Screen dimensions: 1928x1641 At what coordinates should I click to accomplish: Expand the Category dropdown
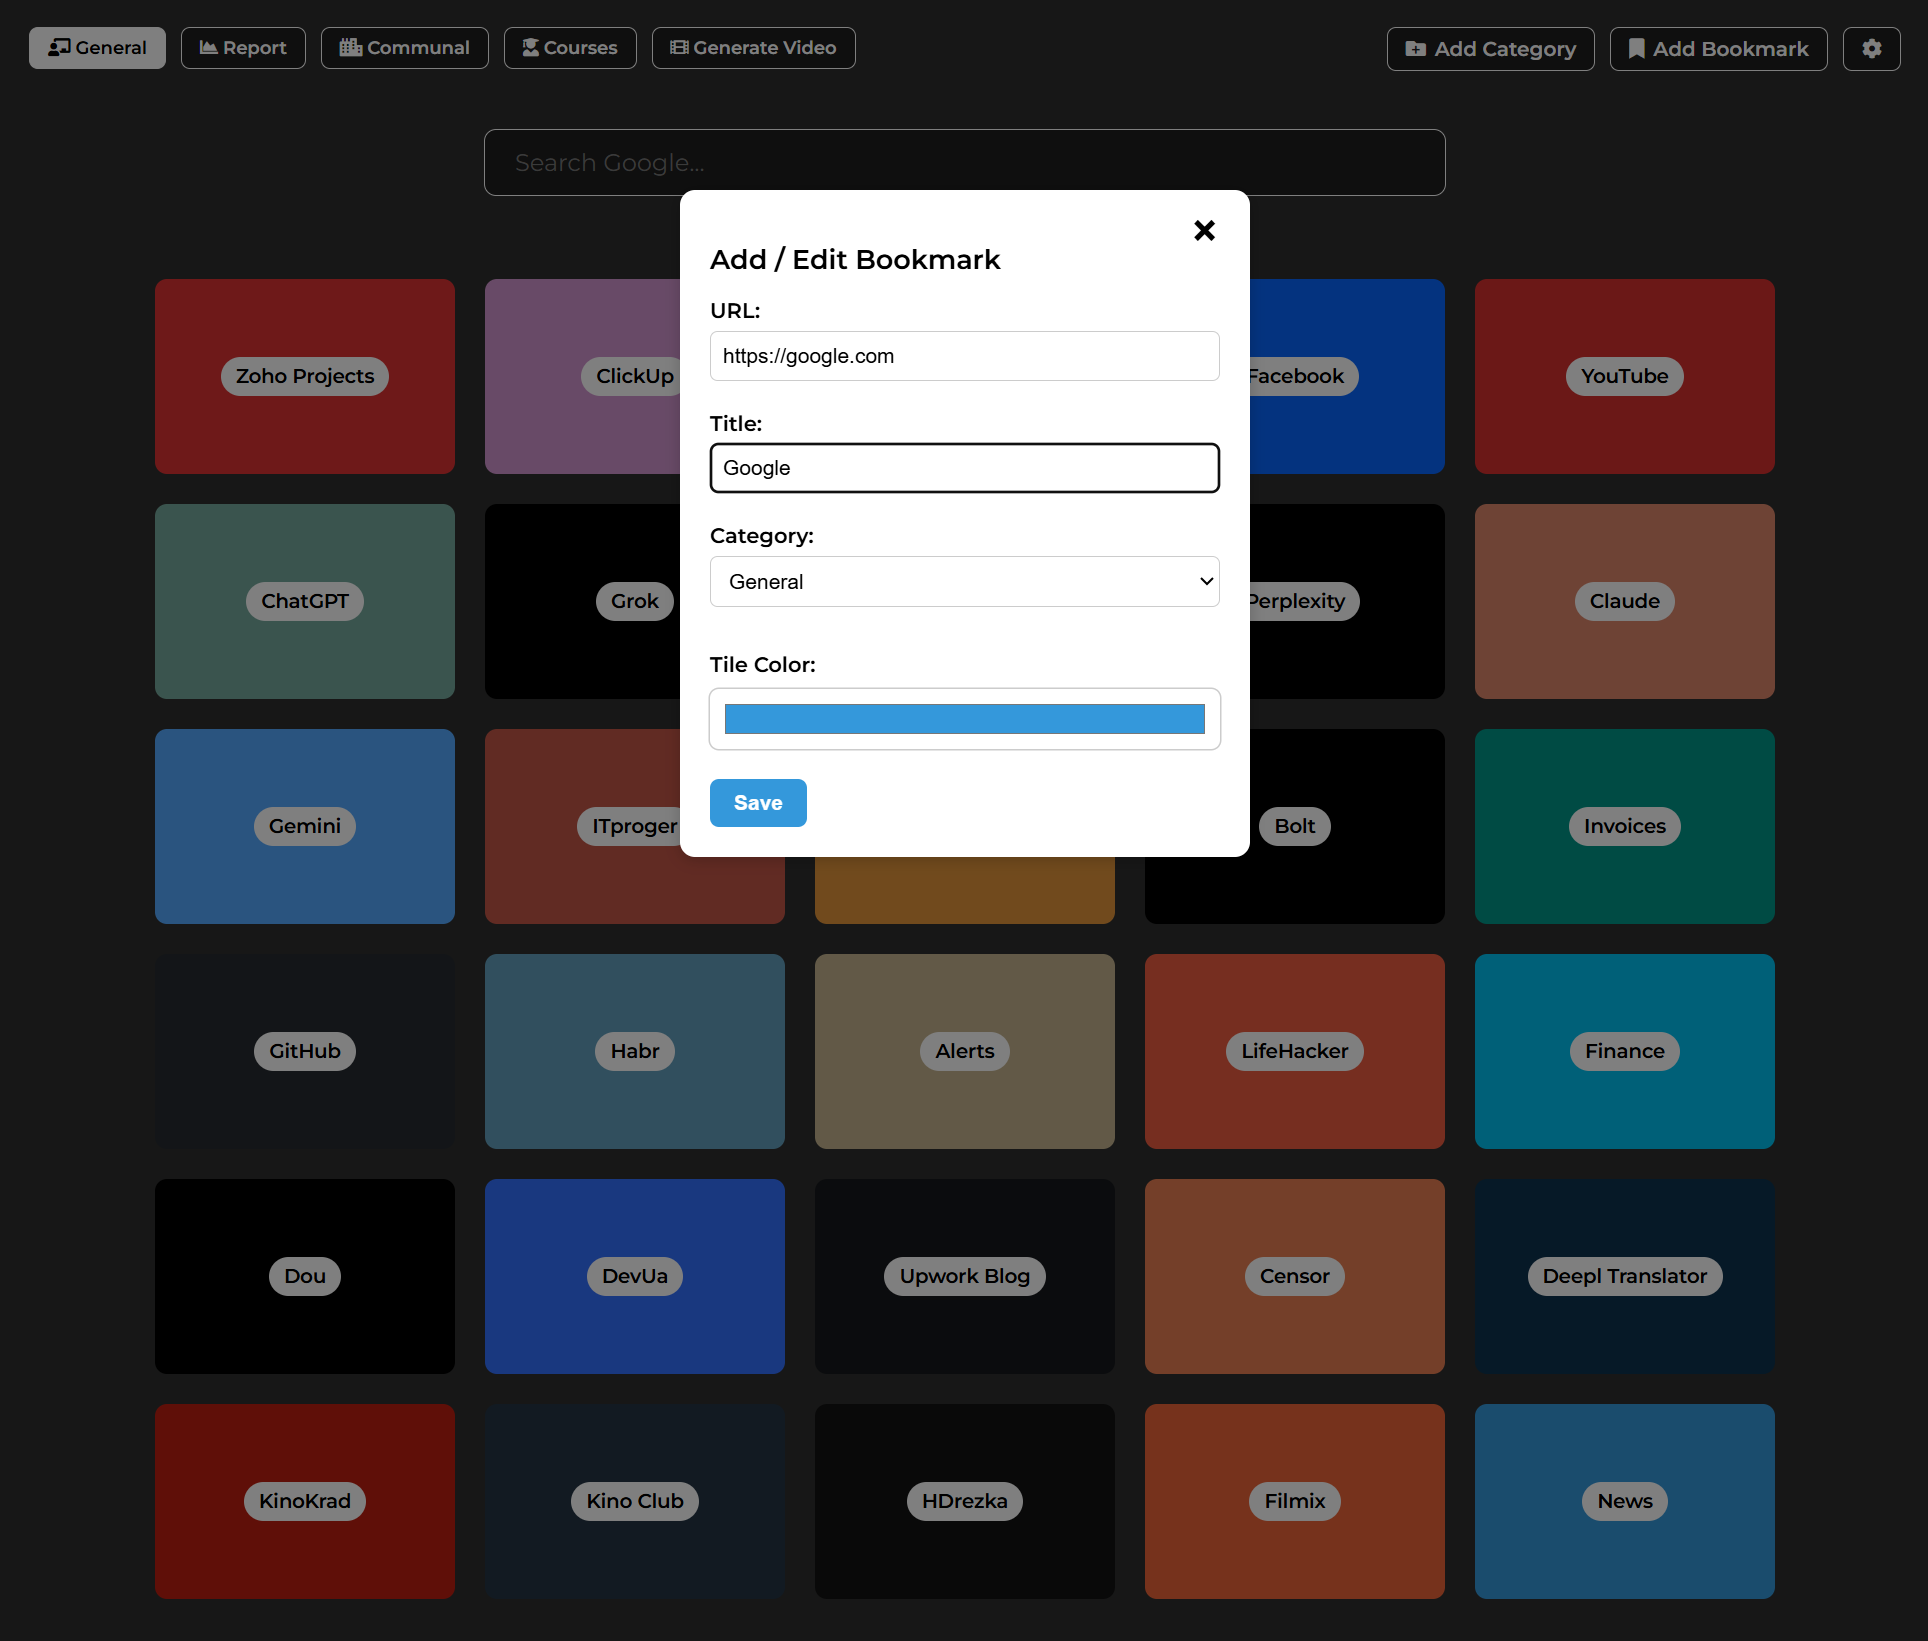point(964,582)
